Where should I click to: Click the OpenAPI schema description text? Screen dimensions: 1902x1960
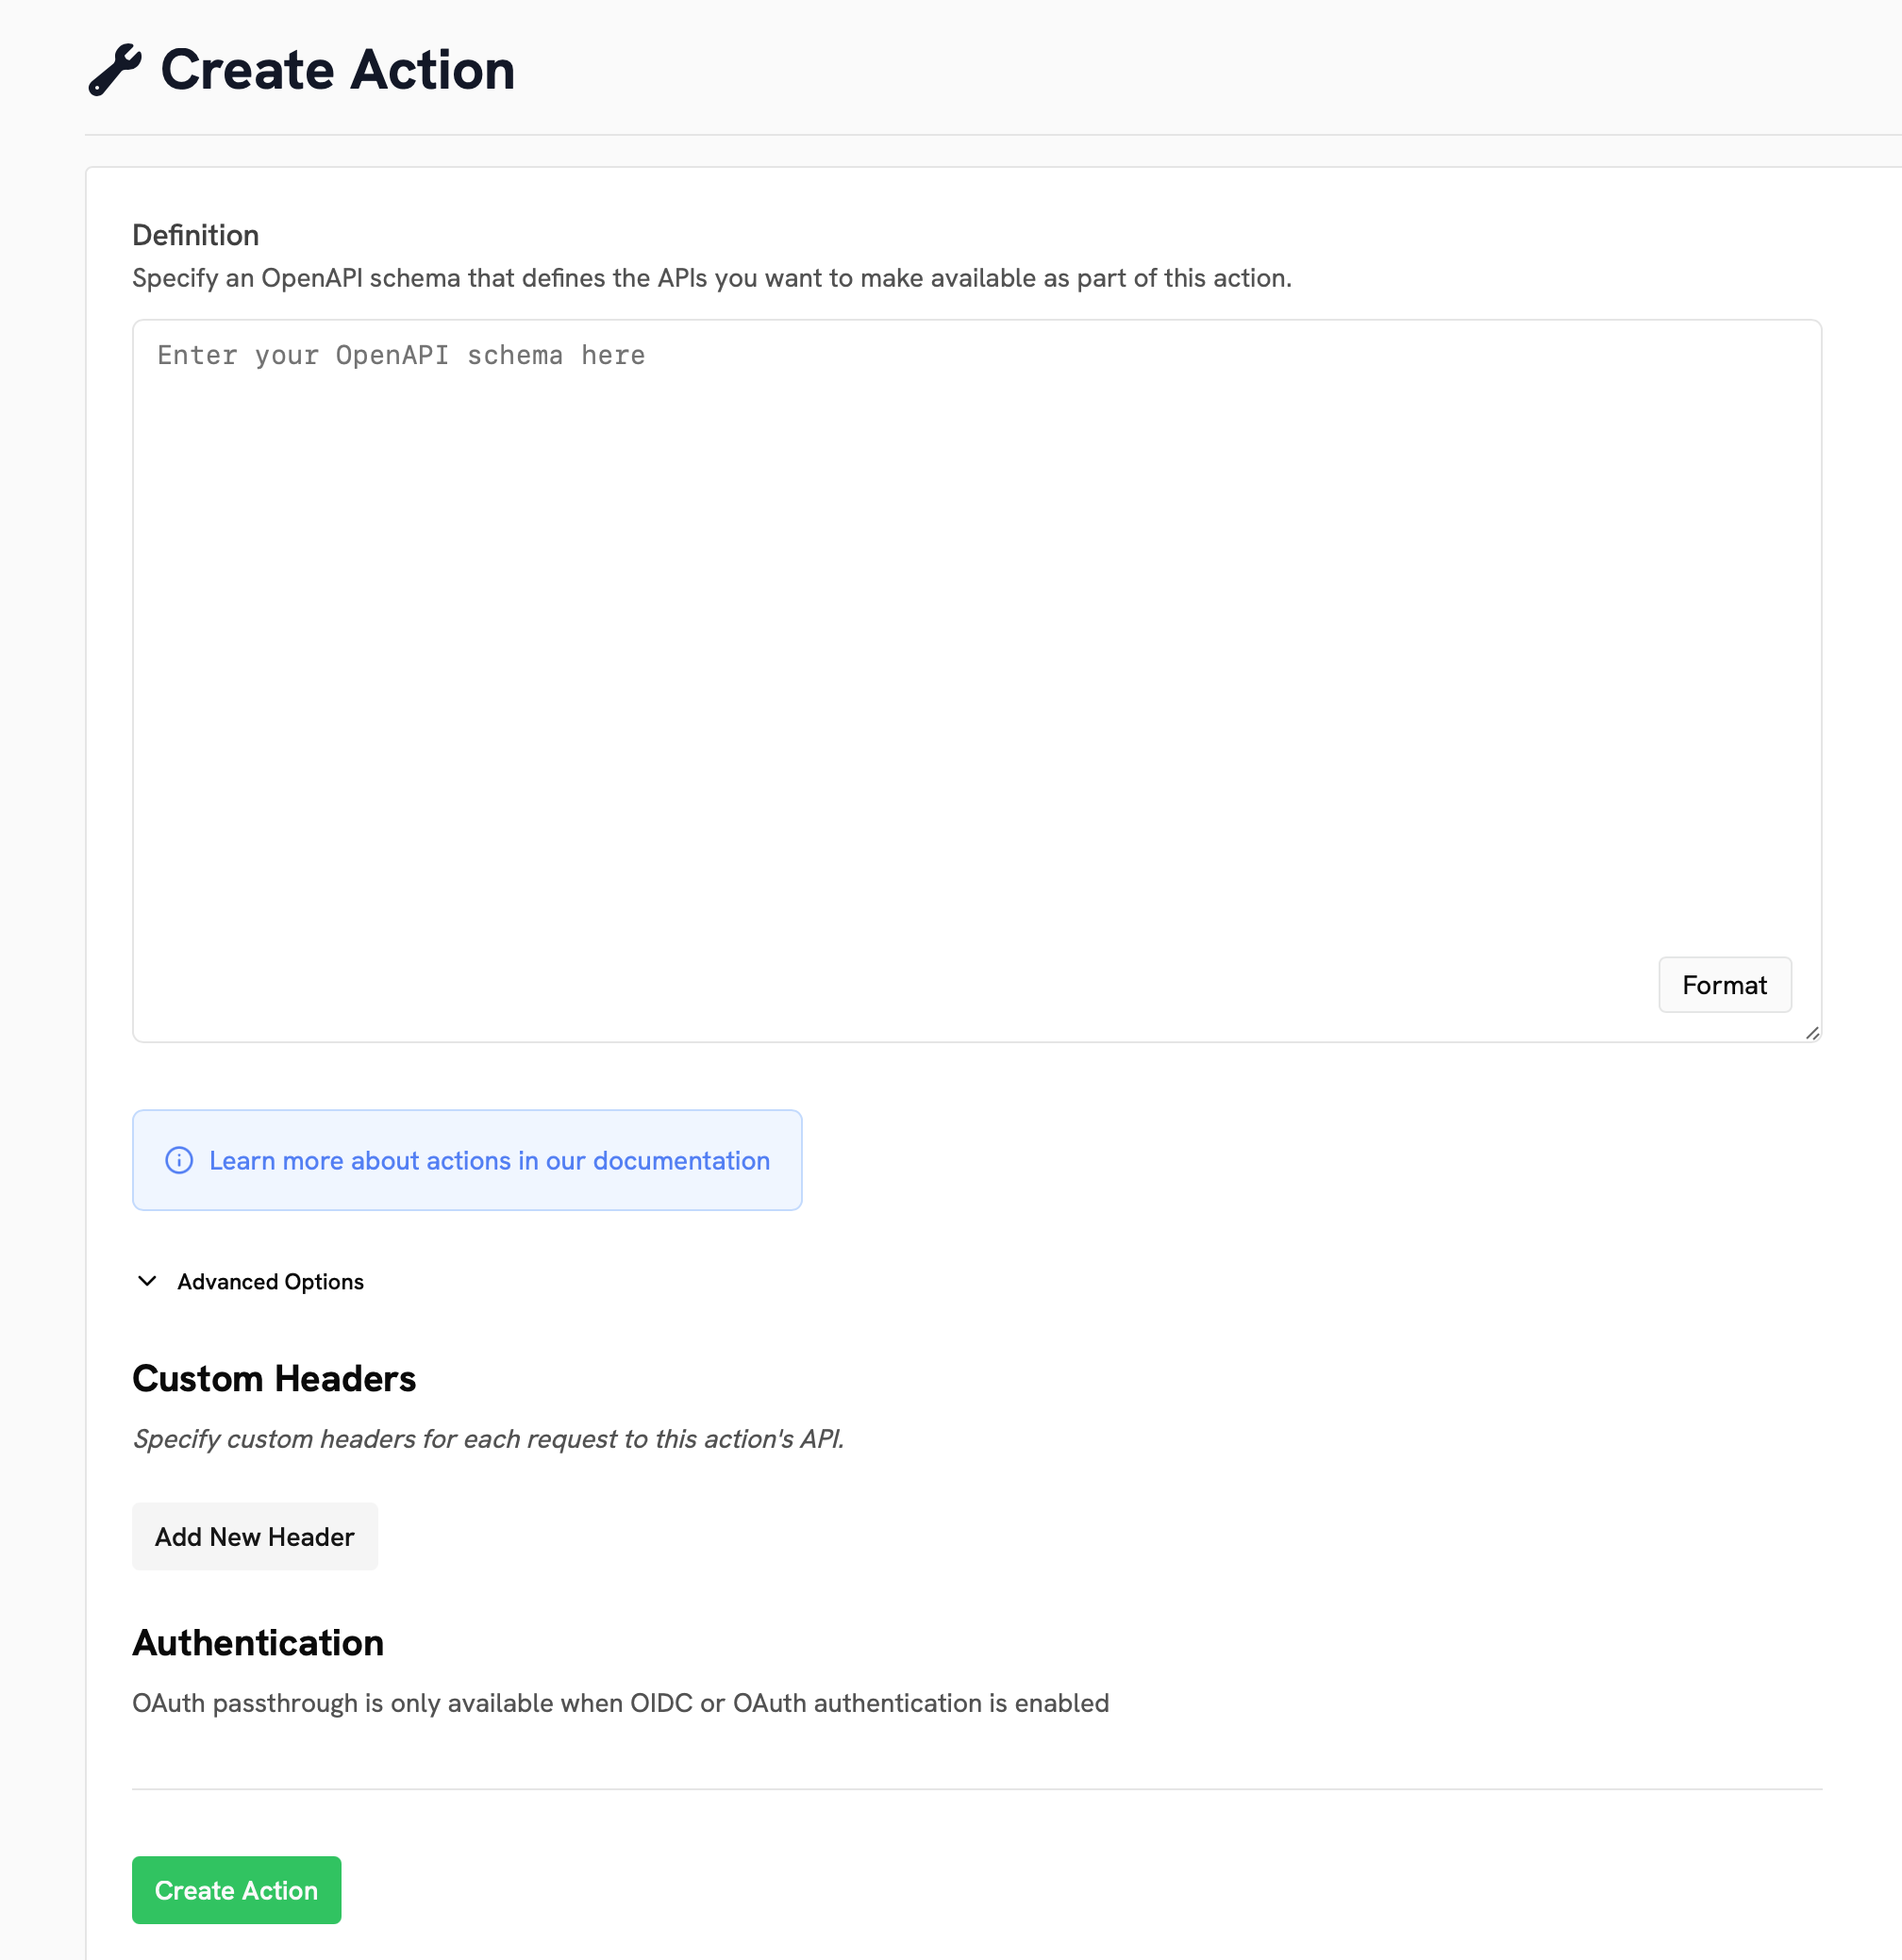pyautogui.click(x=712, y=278)
